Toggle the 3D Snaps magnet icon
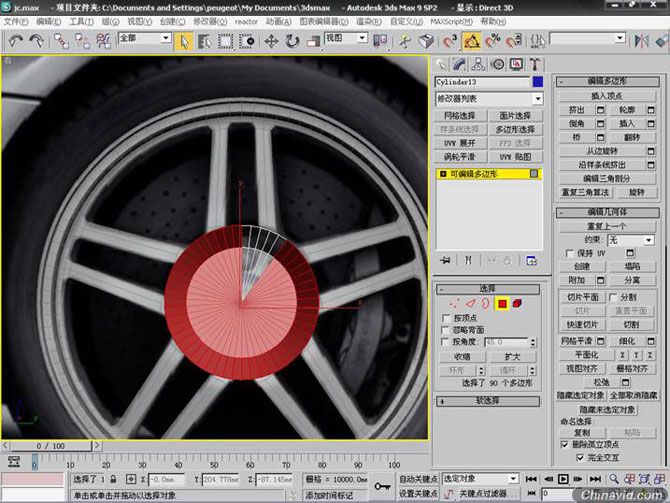Image resolution: width=670 pixels, height=503 pixels. click(449, 41)
